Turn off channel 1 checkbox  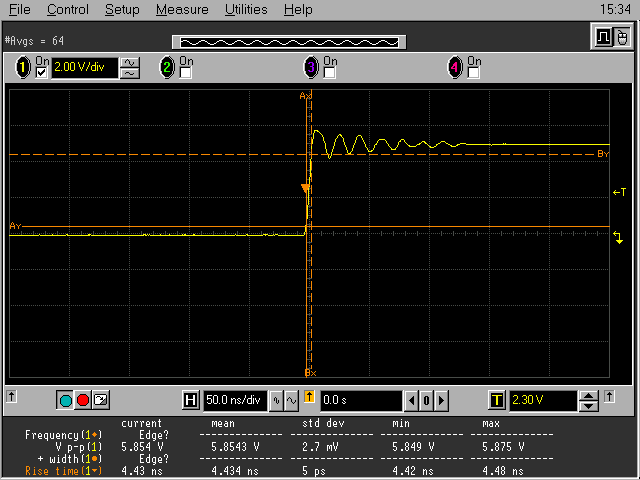coord(42,73)
